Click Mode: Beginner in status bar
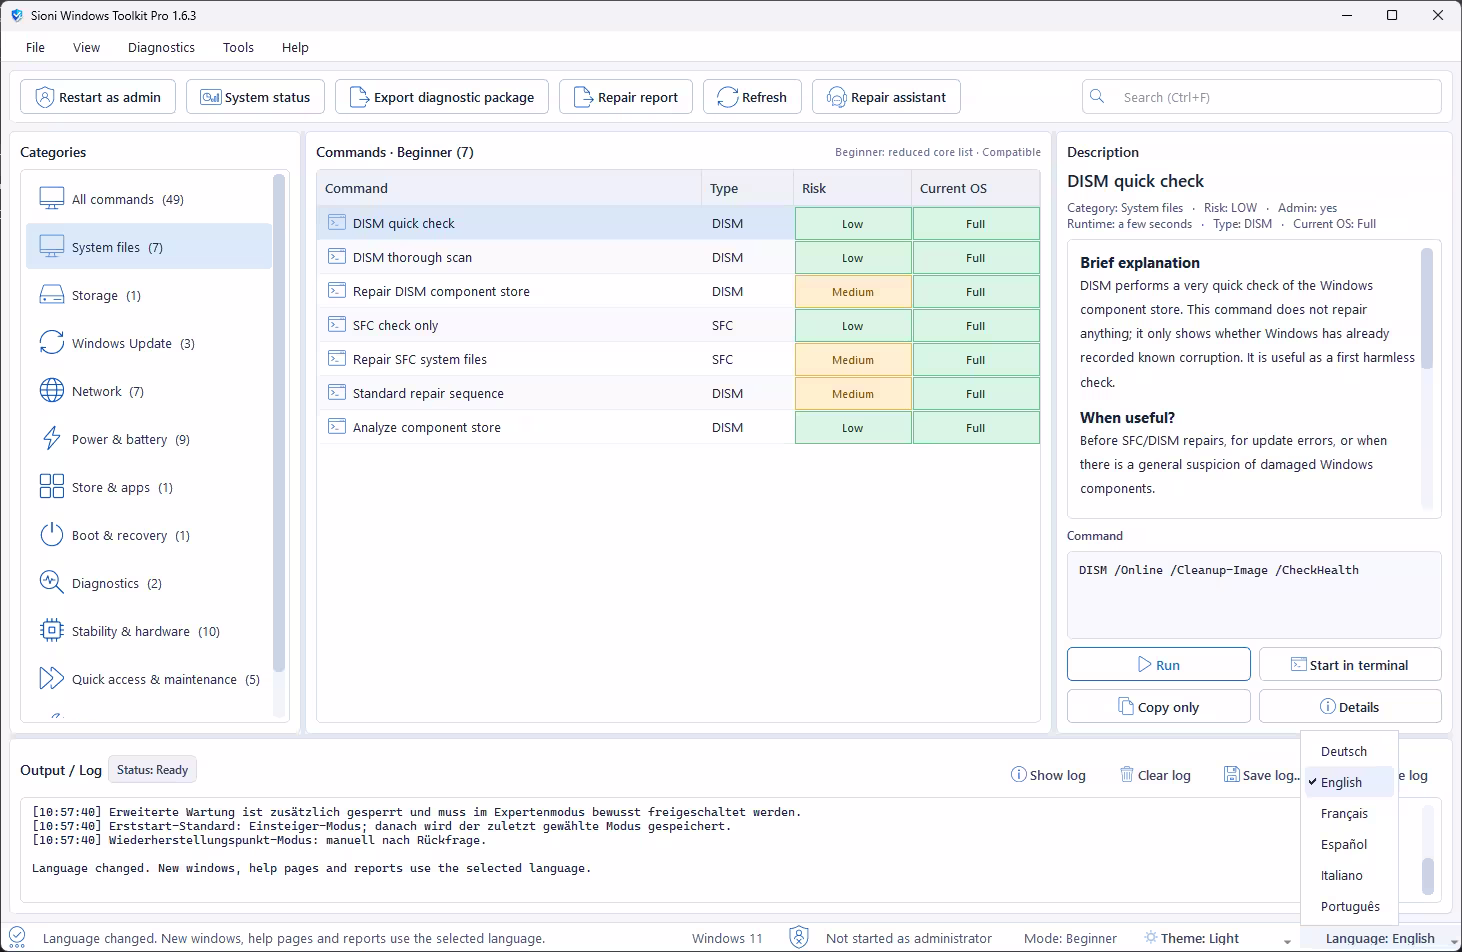This screenshot has width=1462, height=952. click(1070, 938)
